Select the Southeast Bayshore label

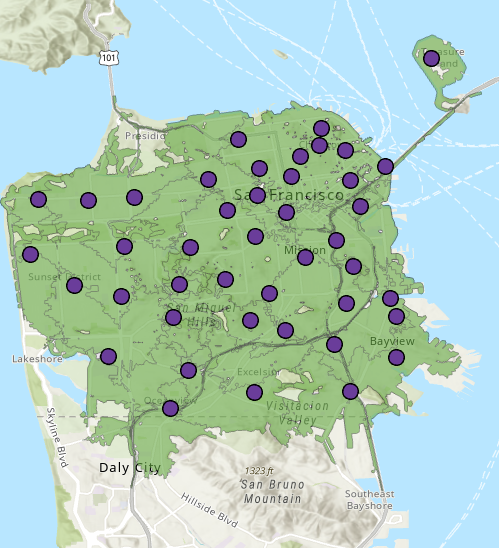pyautogui.click(x=369, y=500)
